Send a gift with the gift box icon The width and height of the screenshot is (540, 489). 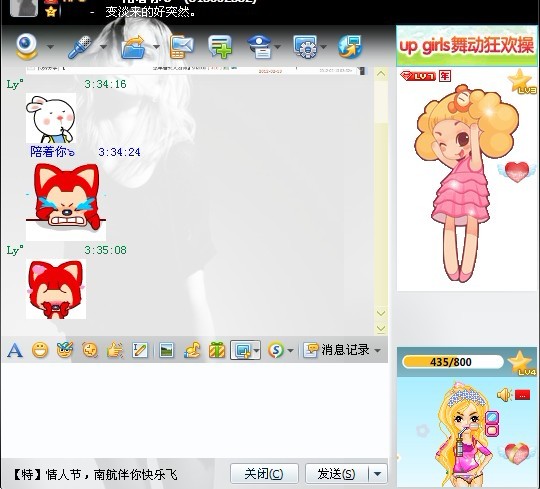tap(217, 350)
